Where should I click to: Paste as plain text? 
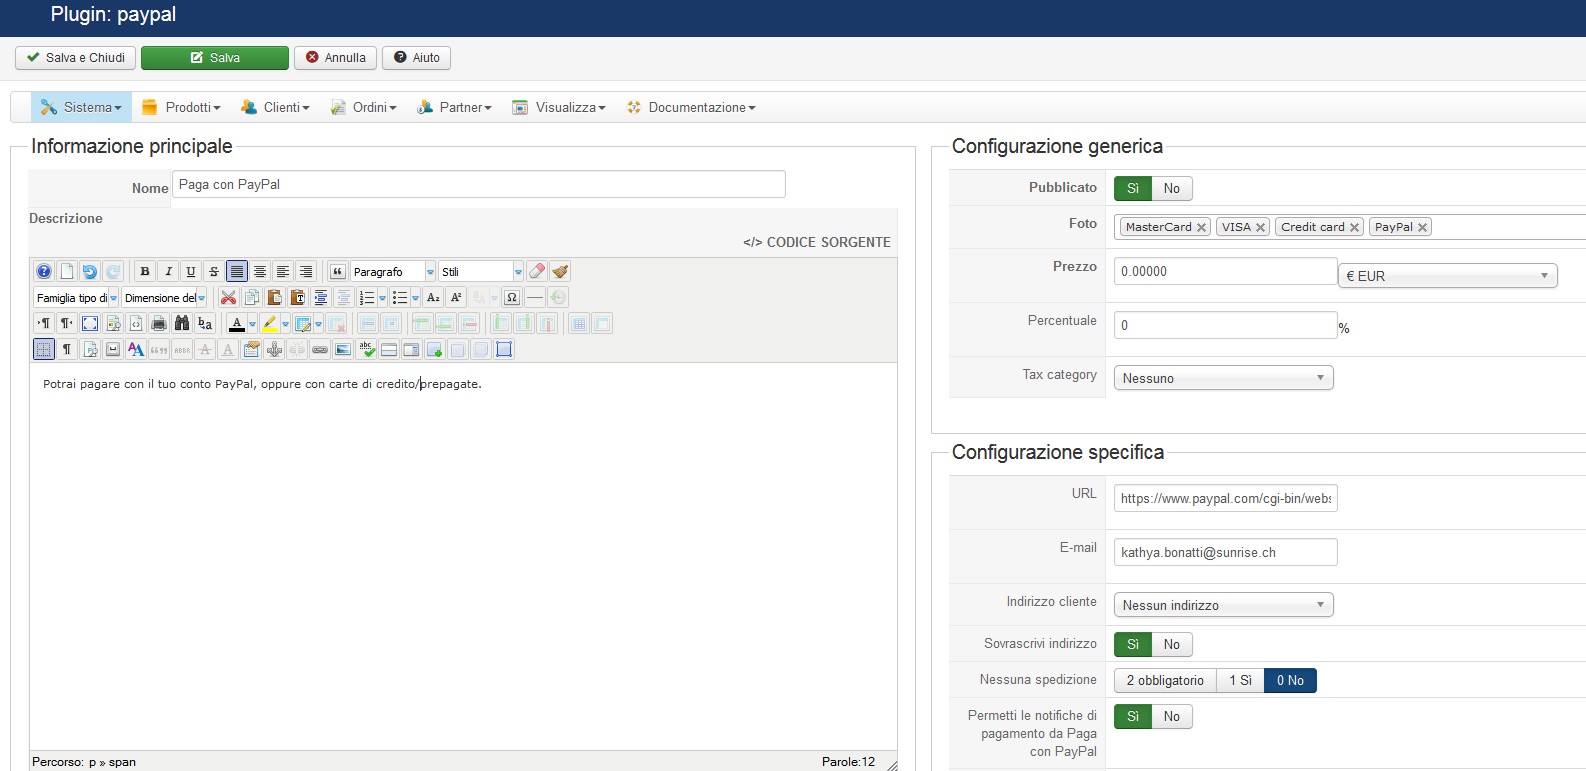coord(298,297)
